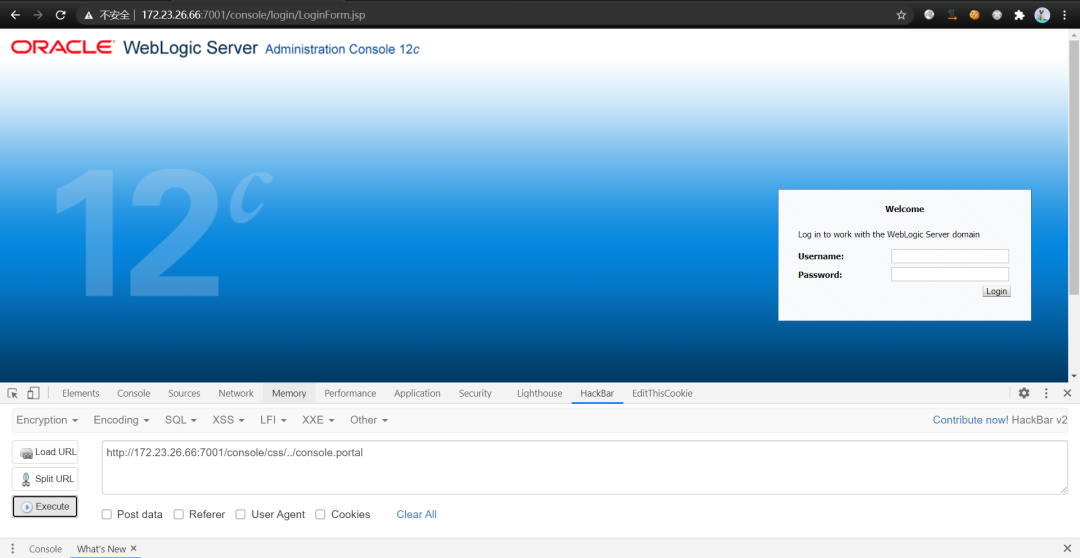
Task: Open the Encoding dropdown
Action: tap(121, 420)
